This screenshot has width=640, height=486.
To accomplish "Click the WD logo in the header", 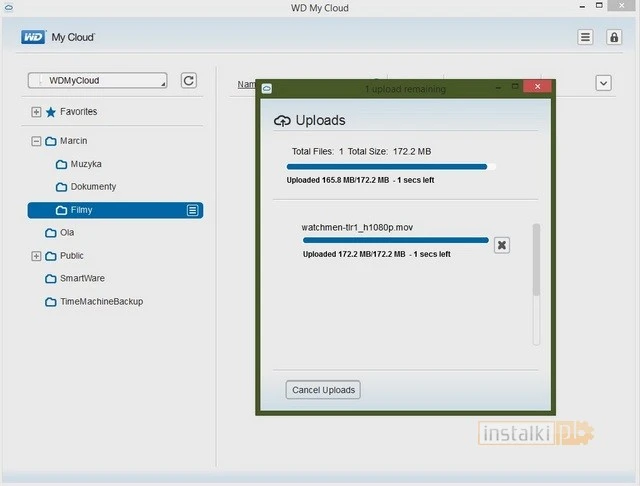I will pyautogui.click(x=33, y=38).
